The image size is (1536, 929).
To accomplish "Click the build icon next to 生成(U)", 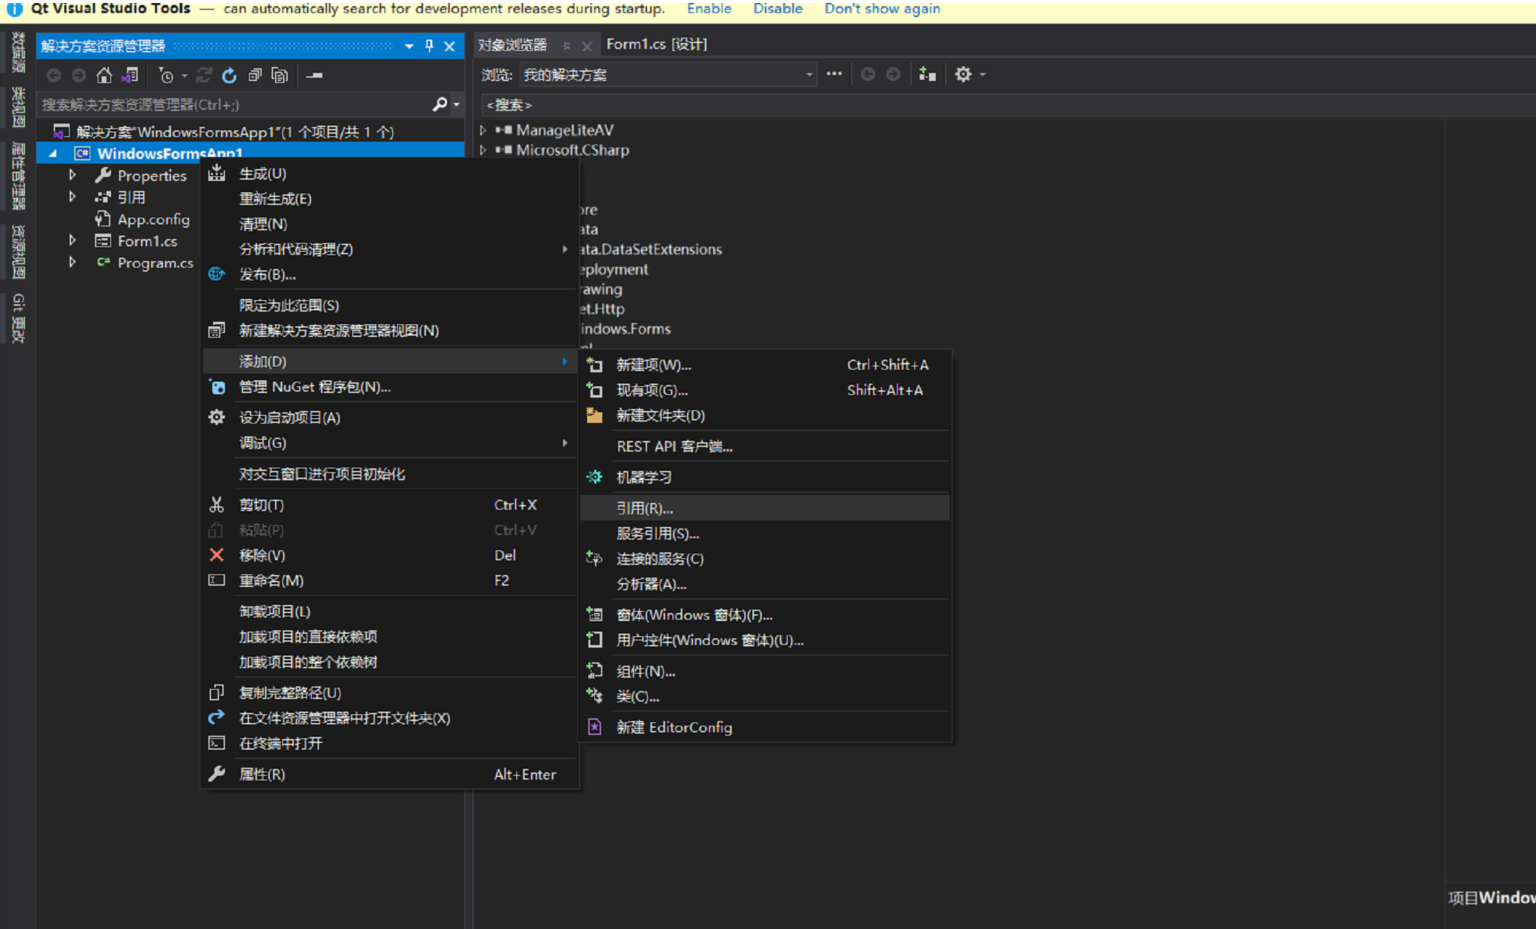I will click(x=217, y=174).
